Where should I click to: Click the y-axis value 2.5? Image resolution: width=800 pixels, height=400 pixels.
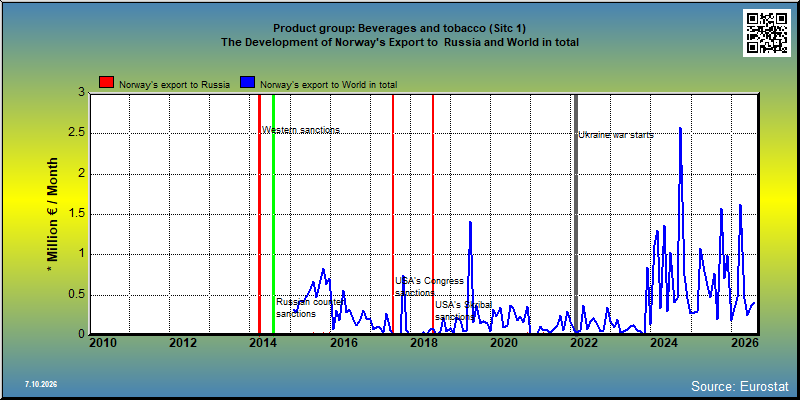click(77, 133)
